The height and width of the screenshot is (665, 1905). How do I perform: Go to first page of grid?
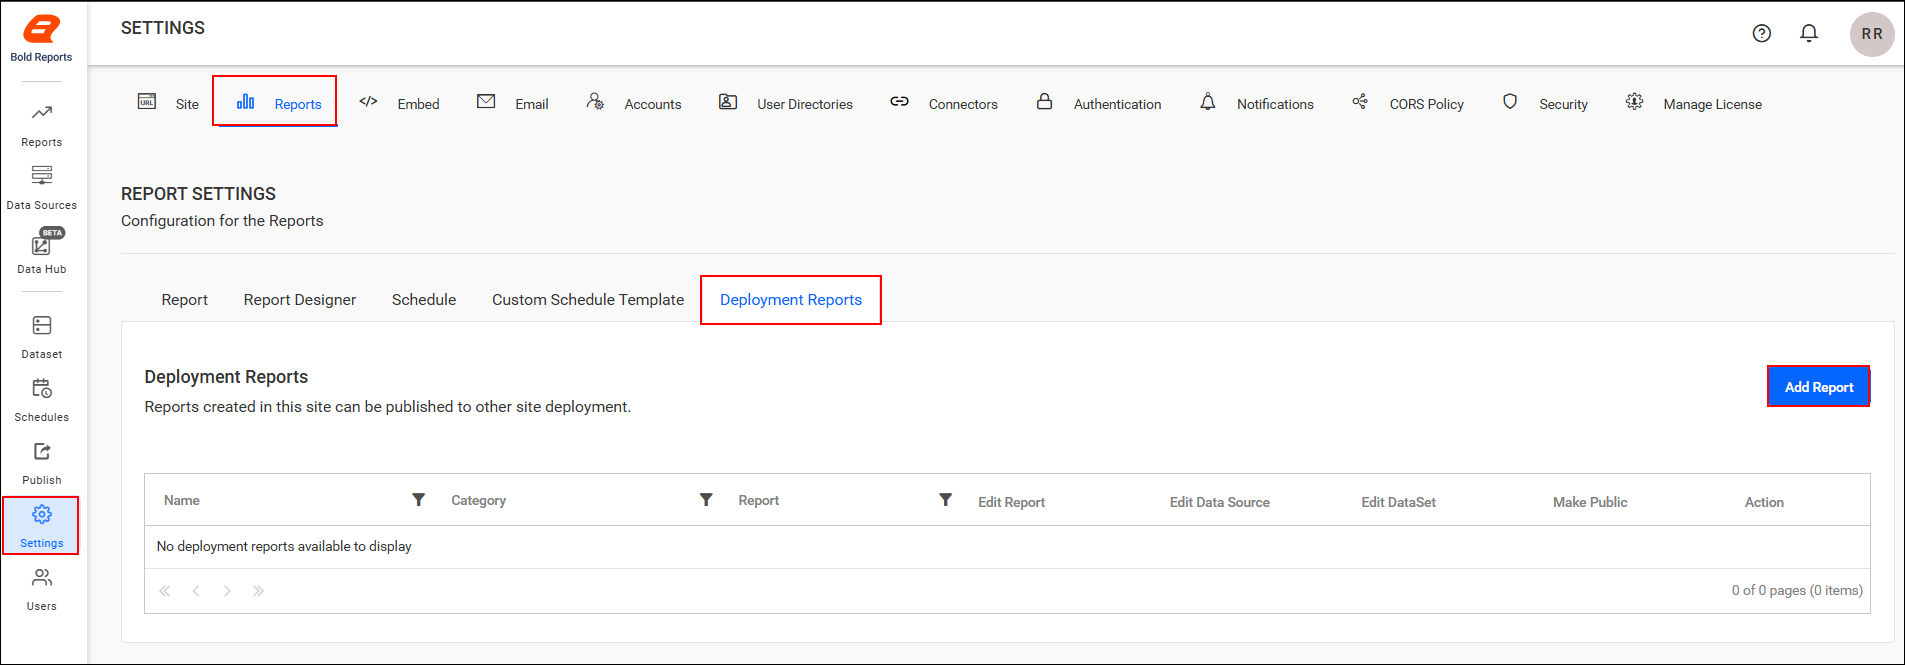tap(165, 591)
